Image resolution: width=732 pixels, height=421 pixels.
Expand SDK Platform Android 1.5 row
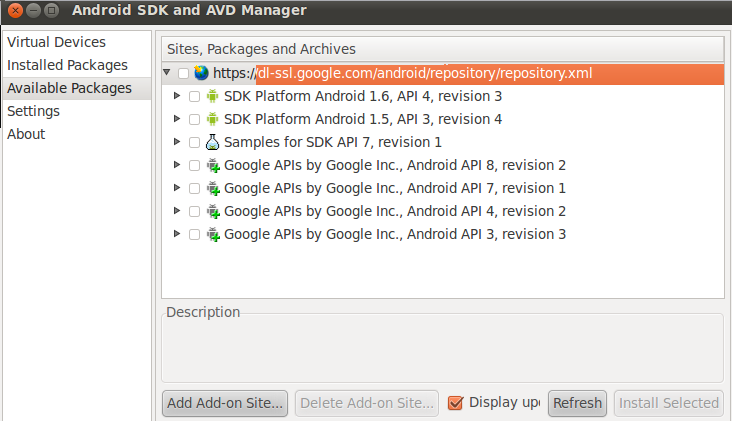(176, 119)
